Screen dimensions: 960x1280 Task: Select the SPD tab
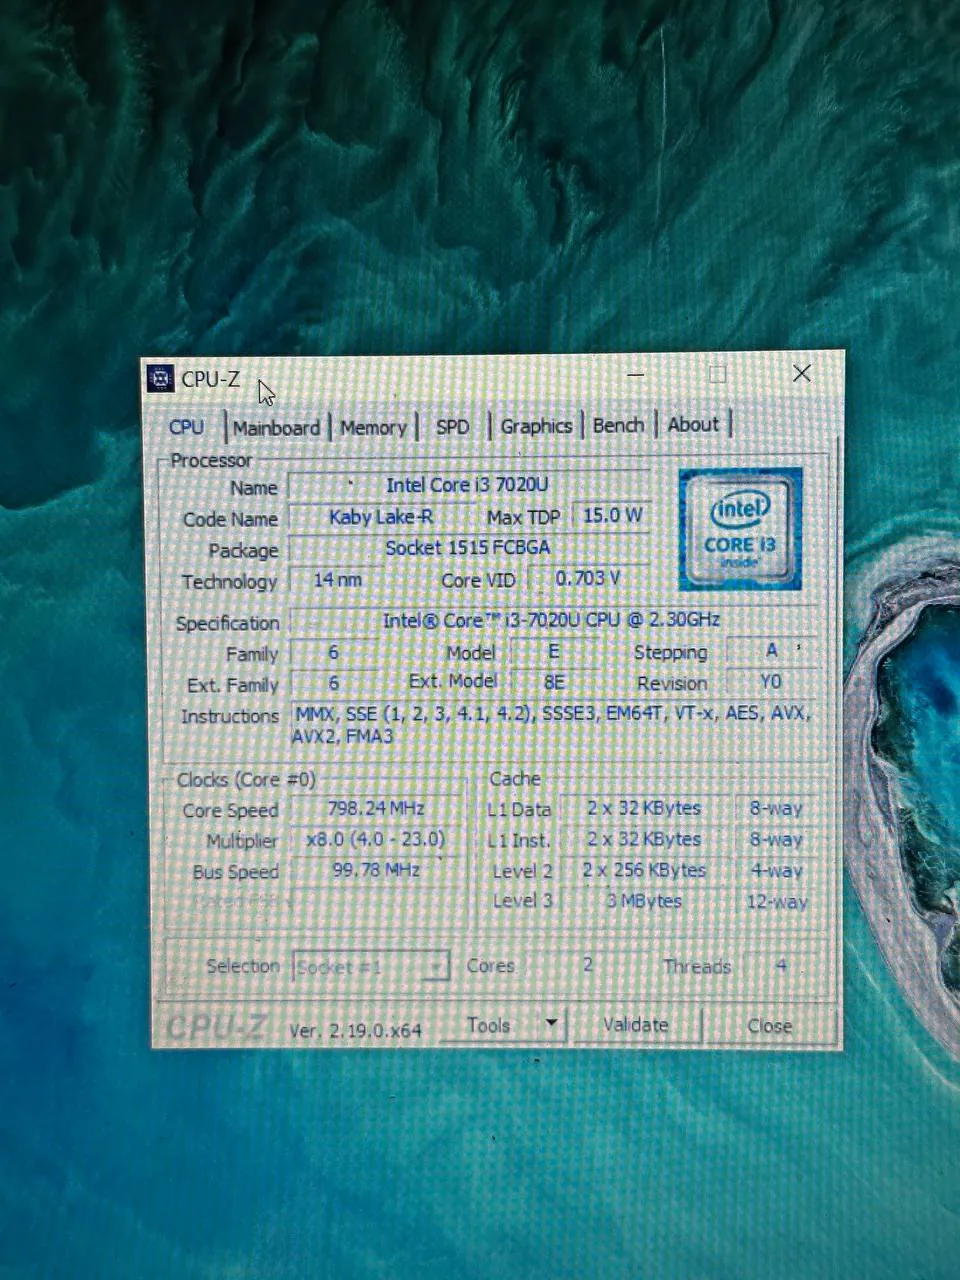452,426
